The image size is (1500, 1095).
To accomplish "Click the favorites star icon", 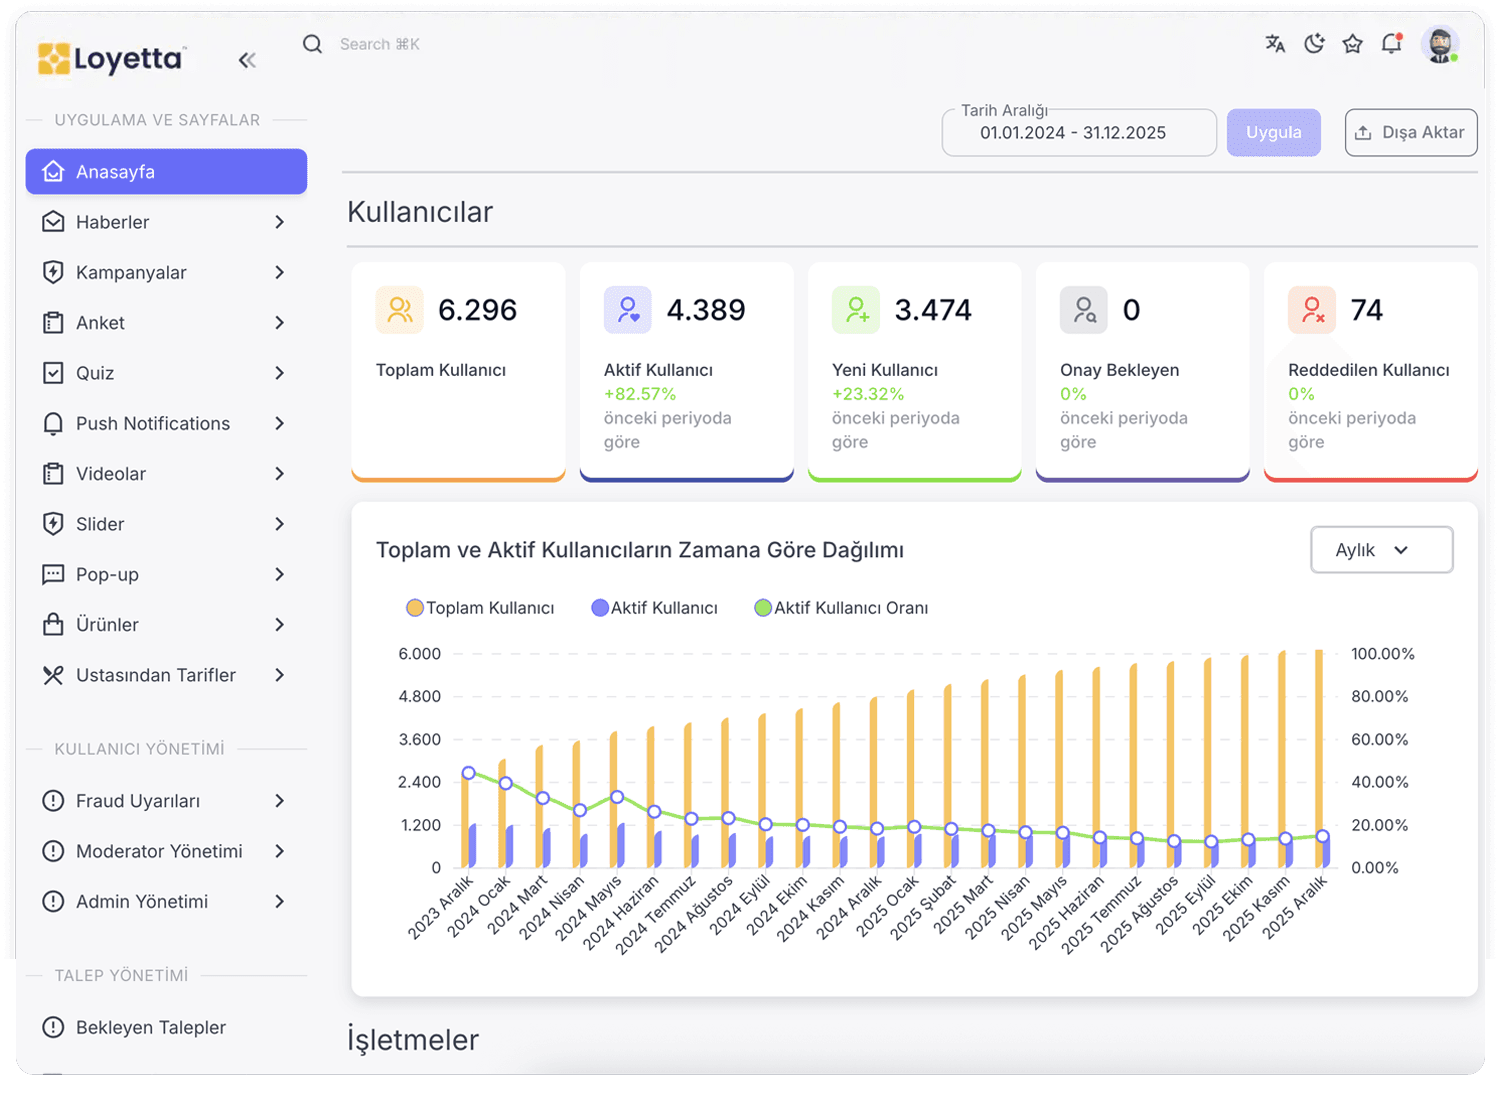I will coord(1352,44).
